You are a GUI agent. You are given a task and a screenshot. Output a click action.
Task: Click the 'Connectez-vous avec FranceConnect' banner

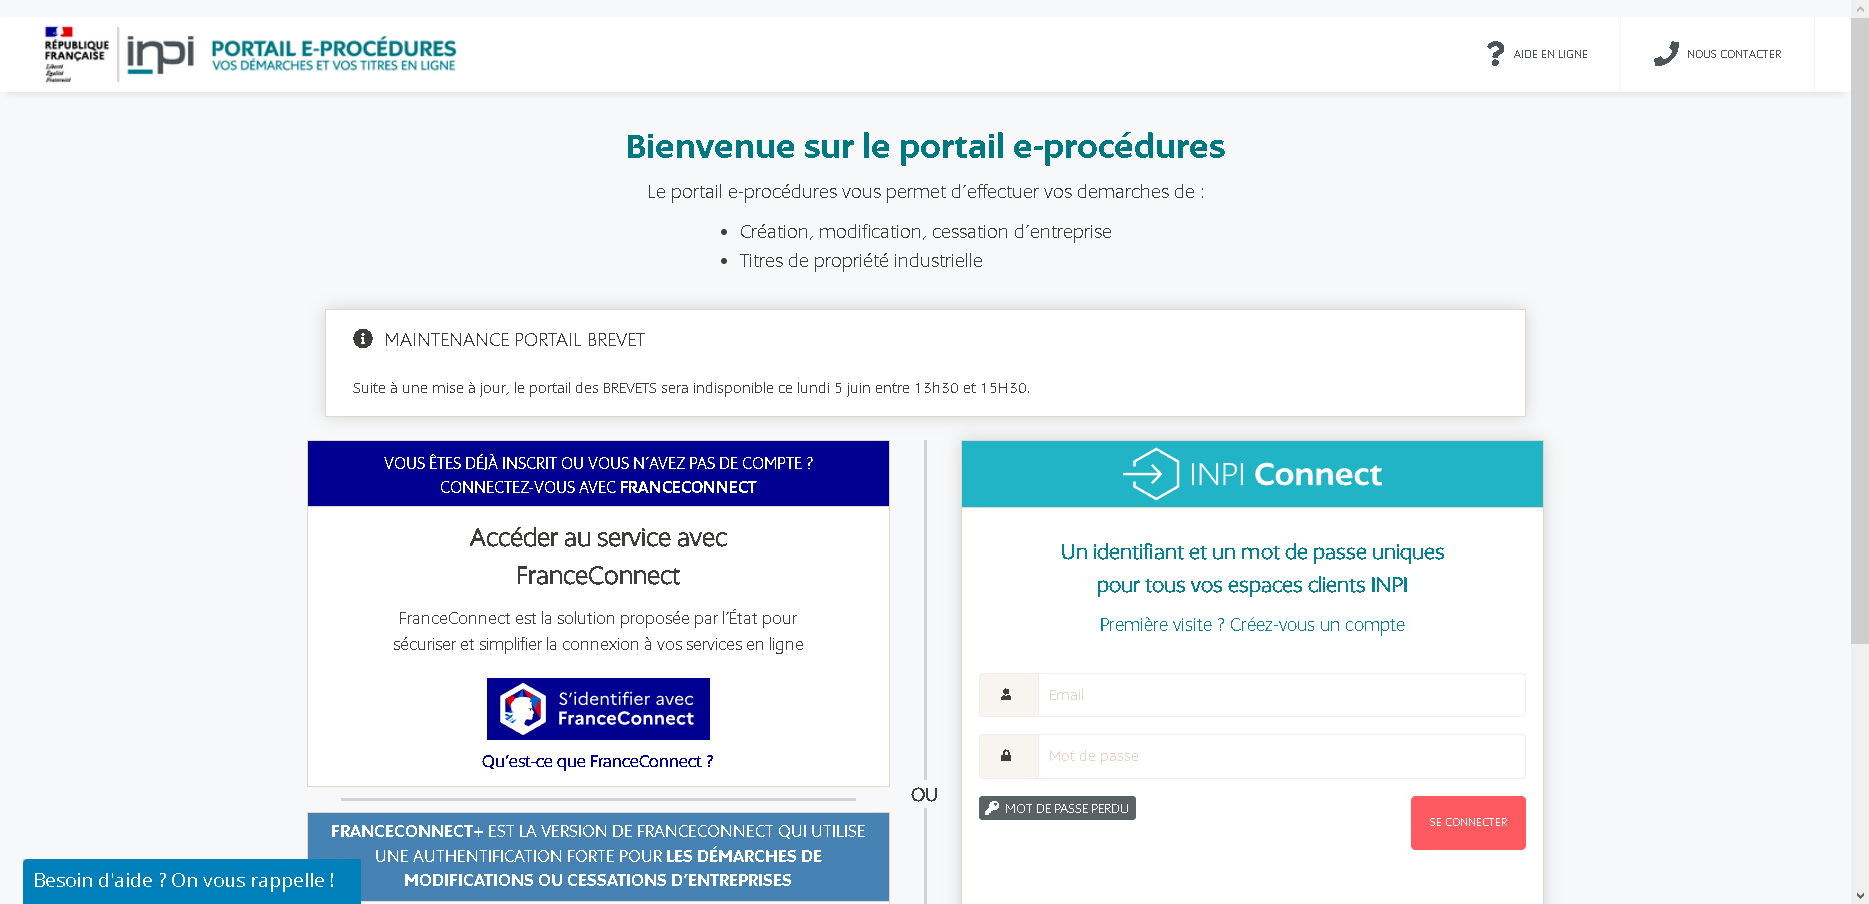[598, 474]
